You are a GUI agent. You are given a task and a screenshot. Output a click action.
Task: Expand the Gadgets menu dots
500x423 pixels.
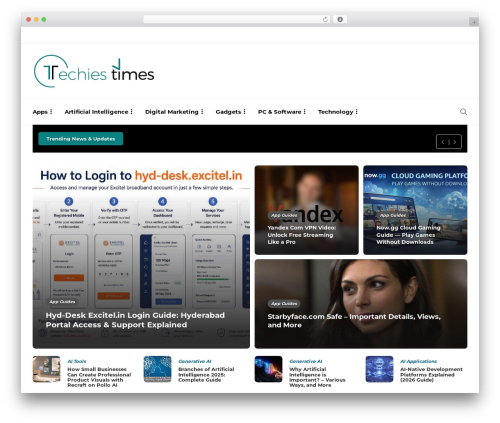click(244, 112)
